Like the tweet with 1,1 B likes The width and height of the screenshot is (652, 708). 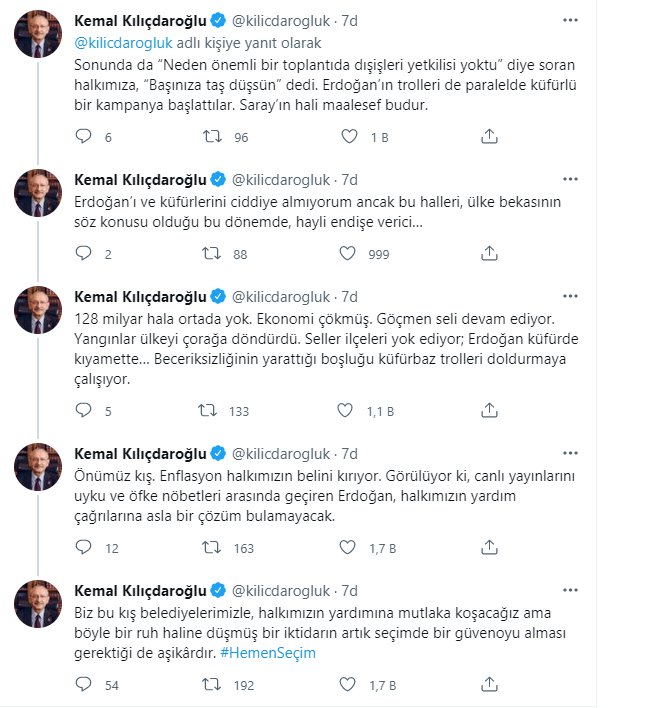pyautogui.click(x=345, y=410)
